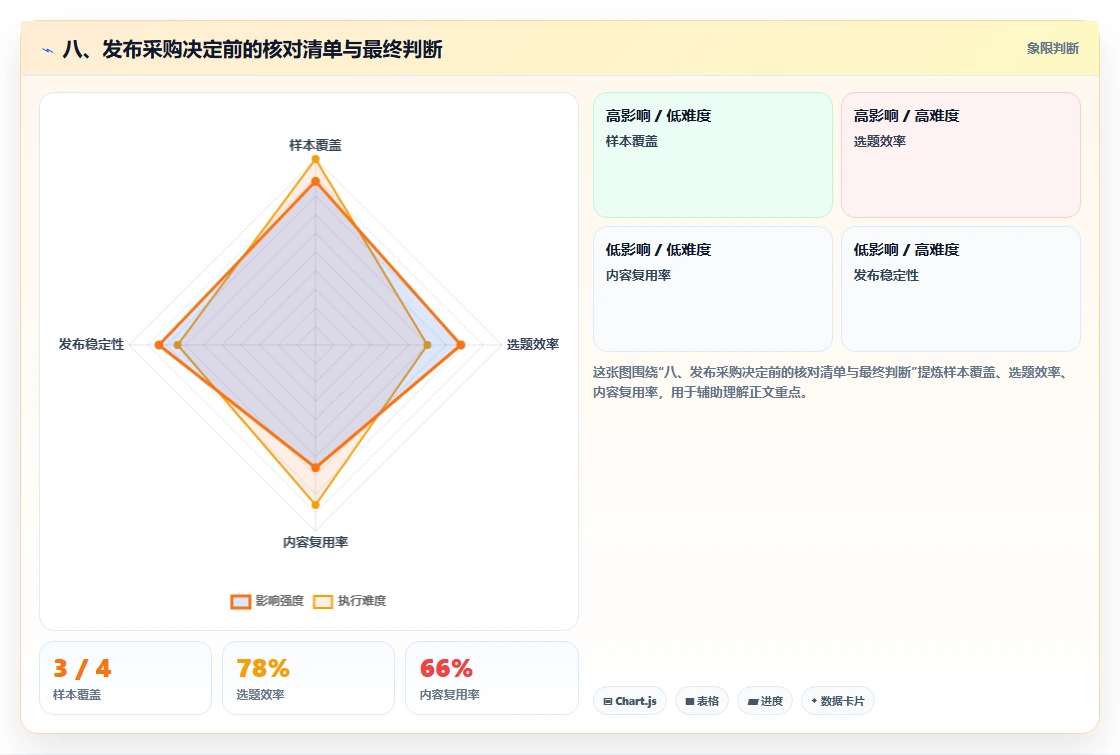The height and width of the screenshot is (755, 1120).
Task: Click the 进度 tag icon
Action: click(x=752, y=701)
